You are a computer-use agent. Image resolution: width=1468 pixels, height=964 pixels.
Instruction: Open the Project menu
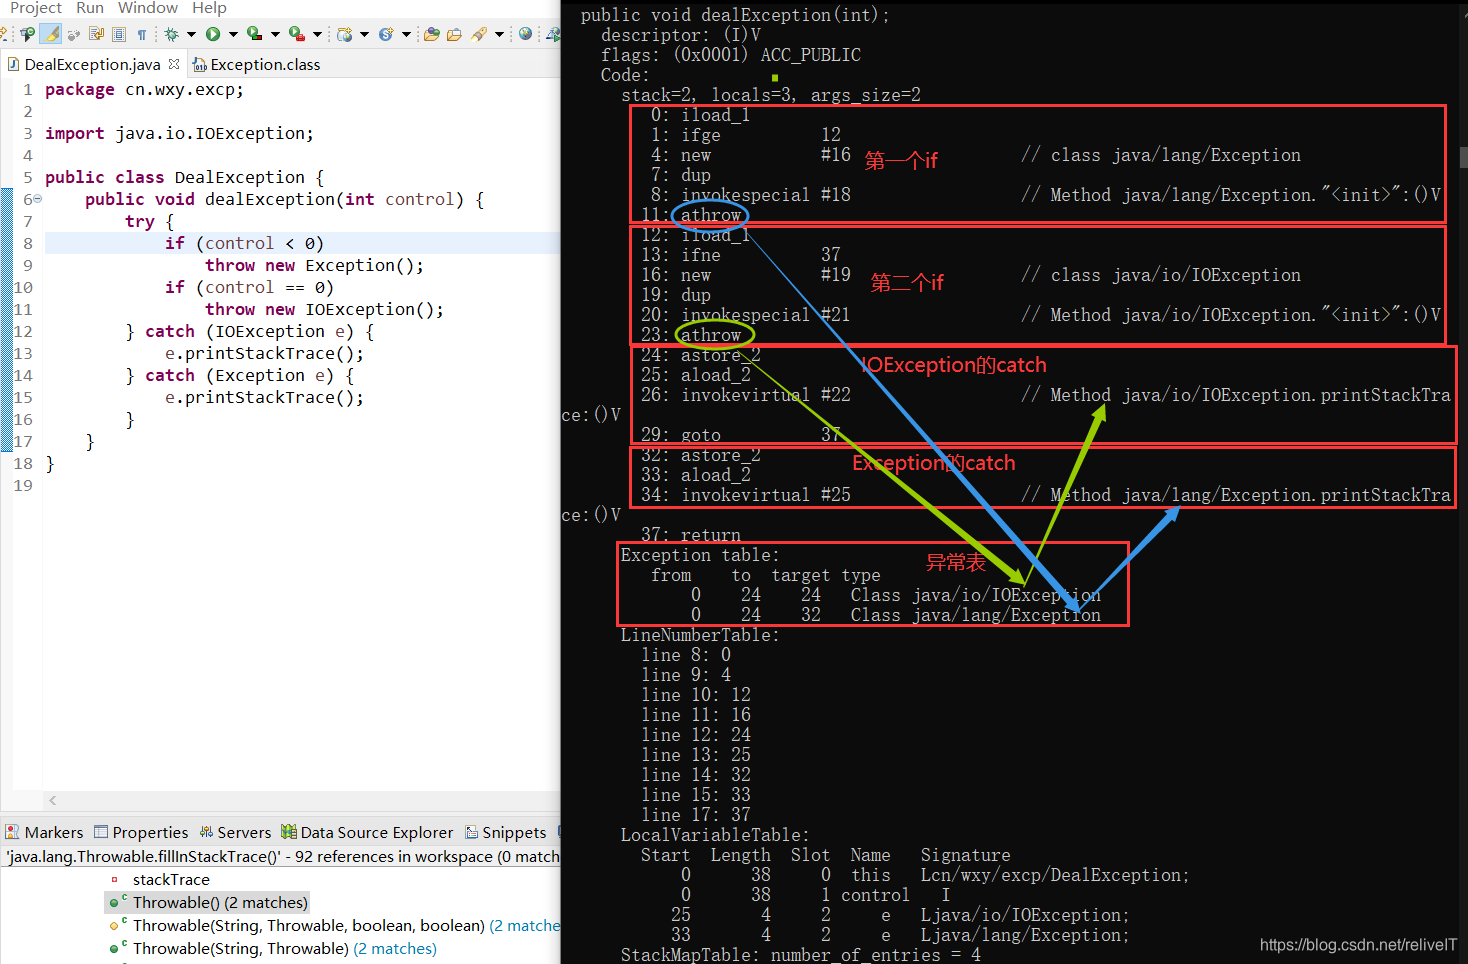pyautogui.click(x=36, y=8)
